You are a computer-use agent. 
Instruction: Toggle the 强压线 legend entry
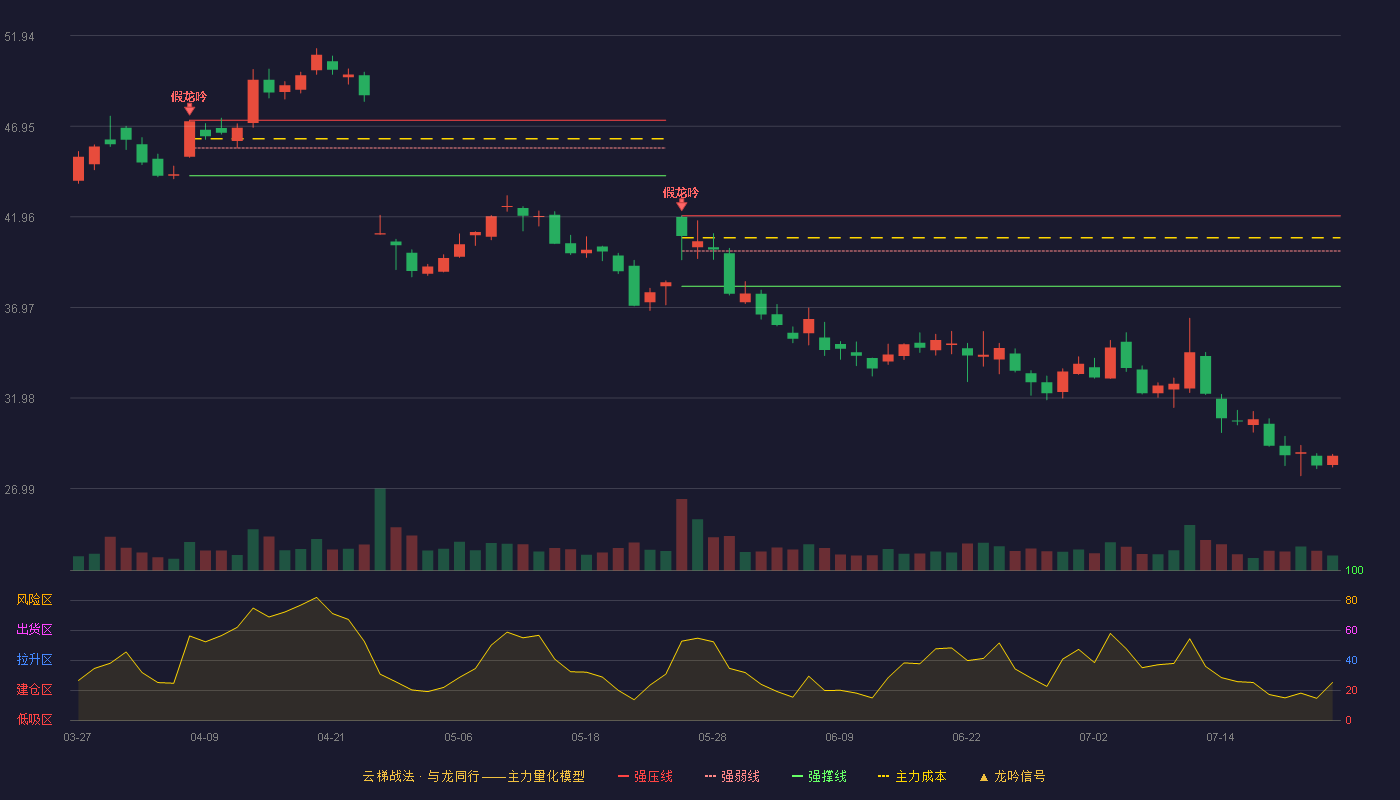coord(645,776)
